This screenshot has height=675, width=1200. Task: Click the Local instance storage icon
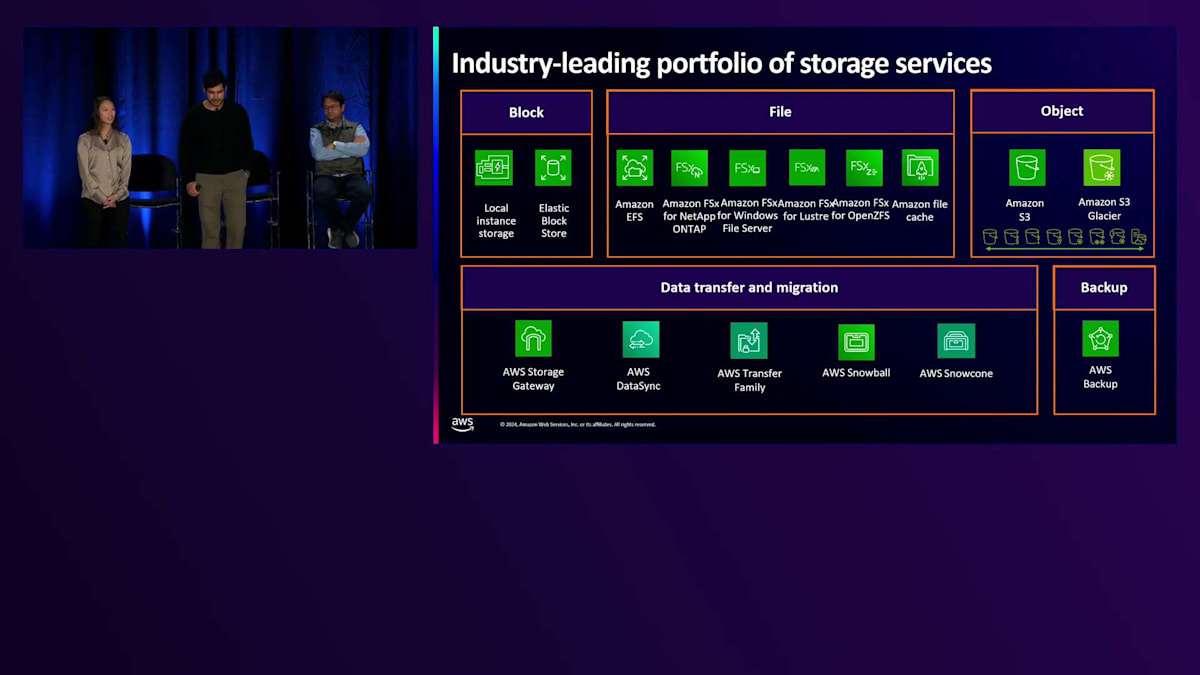pos(494,168)
